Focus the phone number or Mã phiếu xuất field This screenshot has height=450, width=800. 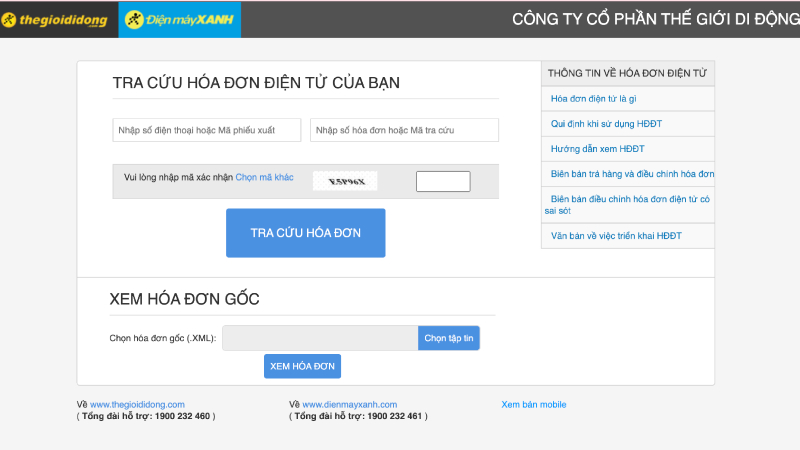pyautogui.click(x=207, y=130)
